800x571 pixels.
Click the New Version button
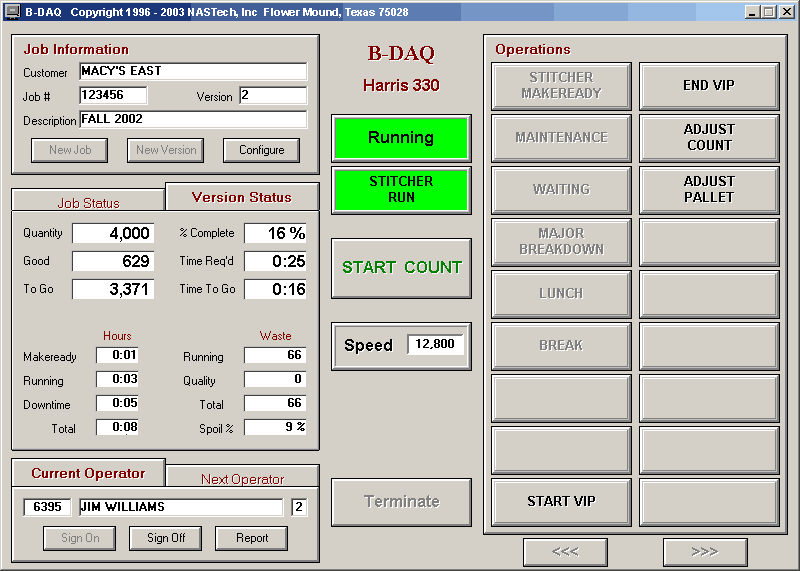click(165, 150)
